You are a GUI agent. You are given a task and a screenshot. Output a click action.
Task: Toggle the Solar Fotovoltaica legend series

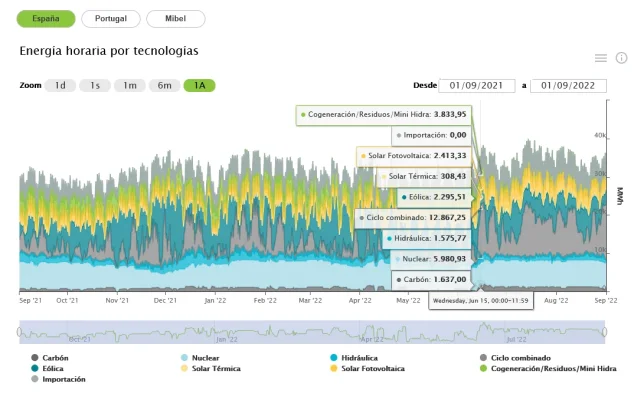[368, 369]
